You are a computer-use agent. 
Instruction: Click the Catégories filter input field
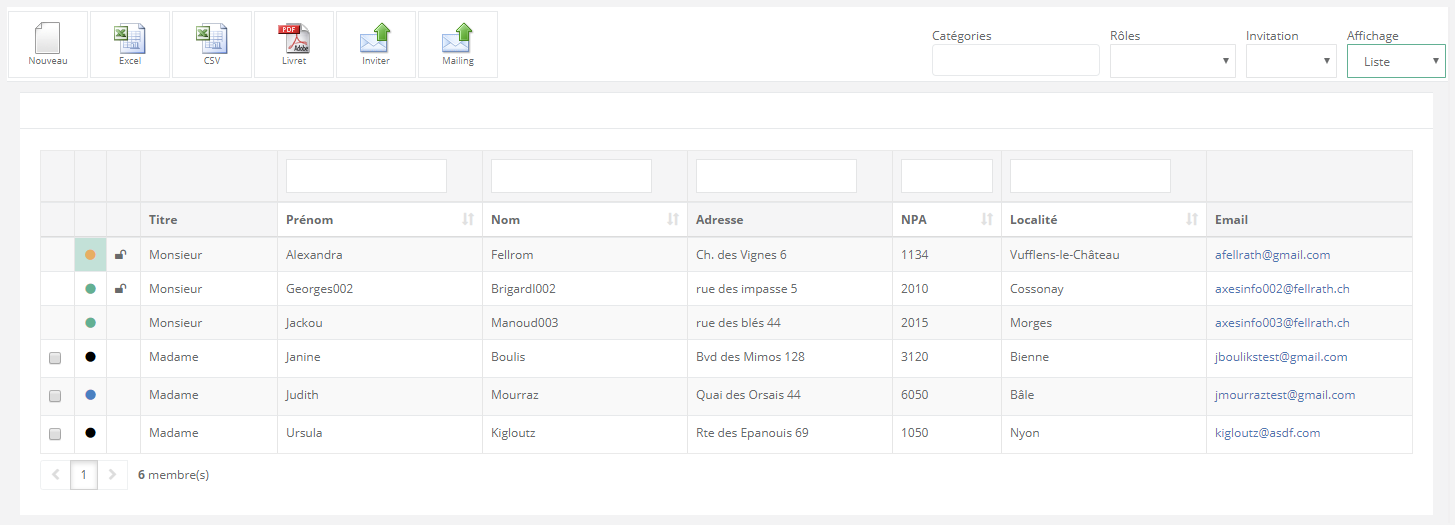pyautogui.click(x=1015, y=61)
